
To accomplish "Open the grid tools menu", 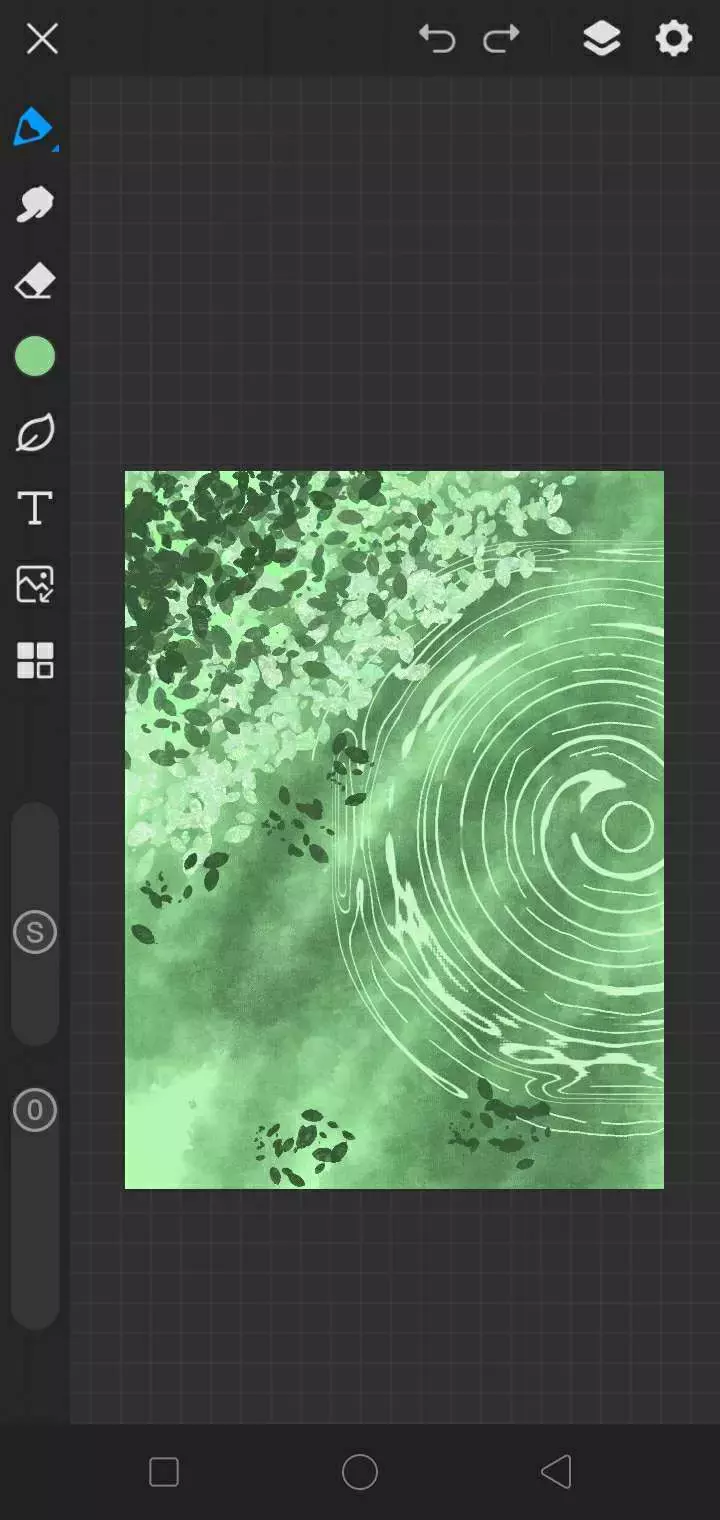I will point(35,660).
